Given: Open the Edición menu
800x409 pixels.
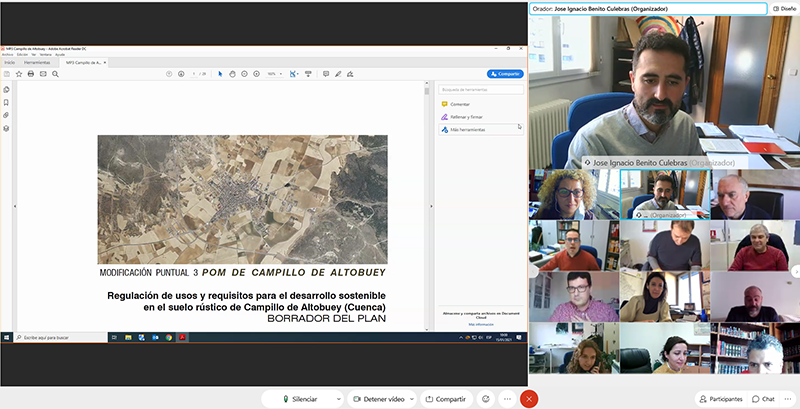Looking at the screenshot, I should click(x=23, y=54).
